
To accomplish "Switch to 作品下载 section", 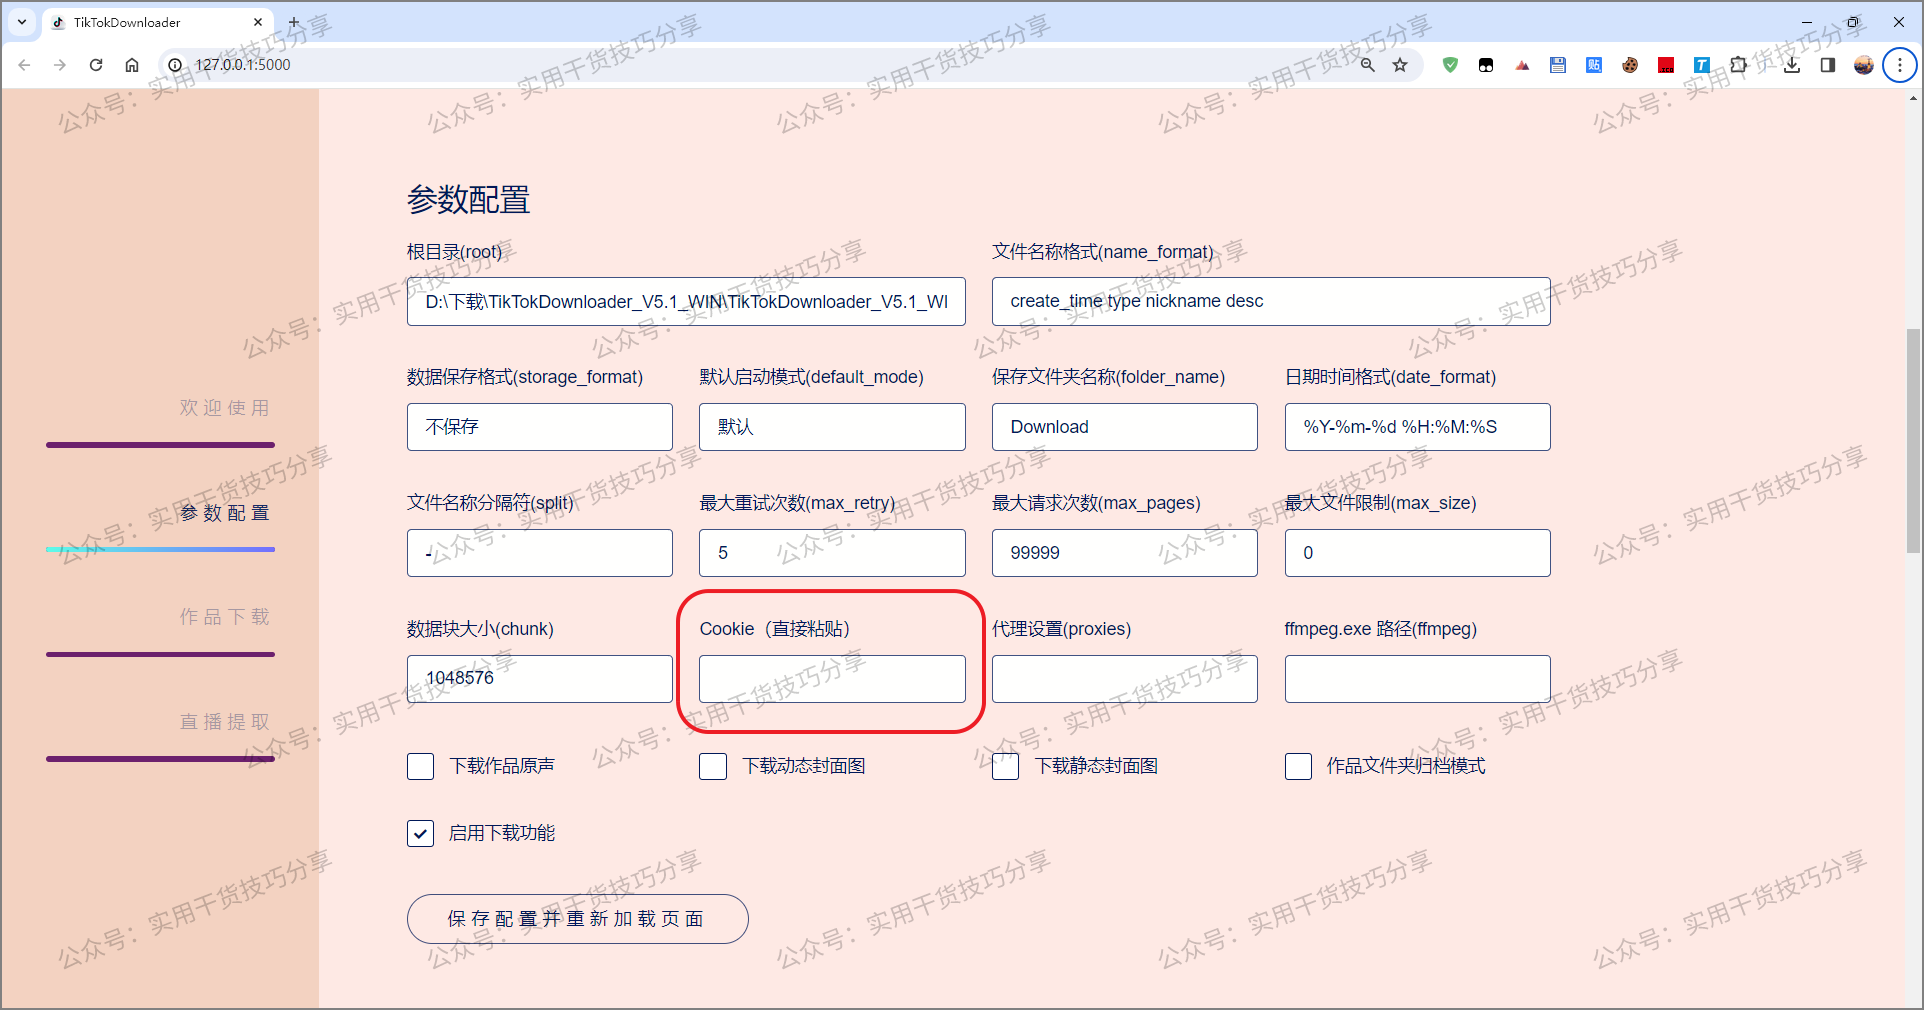I will click(223, 617).
